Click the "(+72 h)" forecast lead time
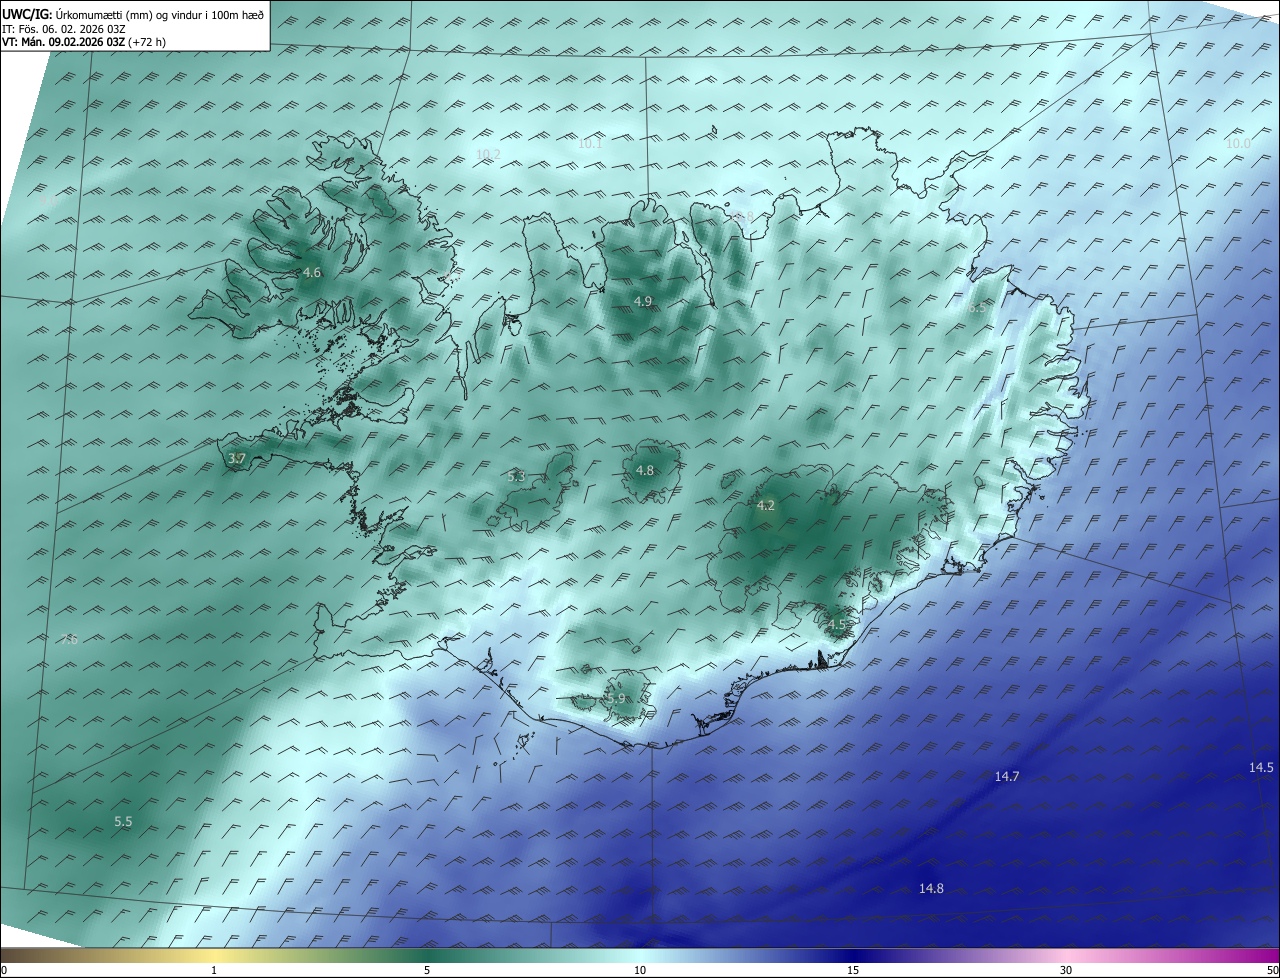The image size is (1280, 978). point(147,42)
